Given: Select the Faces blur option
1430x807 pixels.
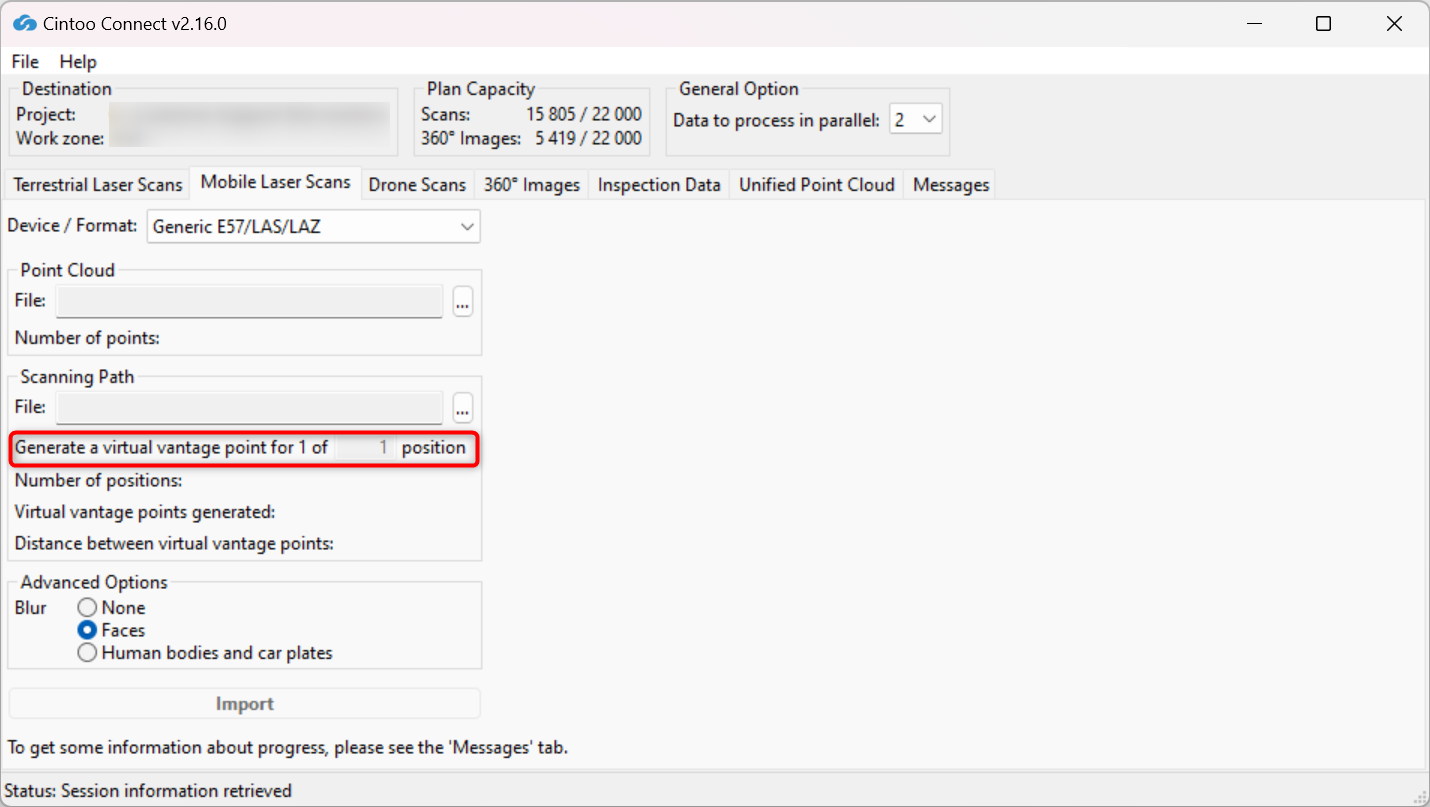Looking at the screenshot, I should [111, 630].
